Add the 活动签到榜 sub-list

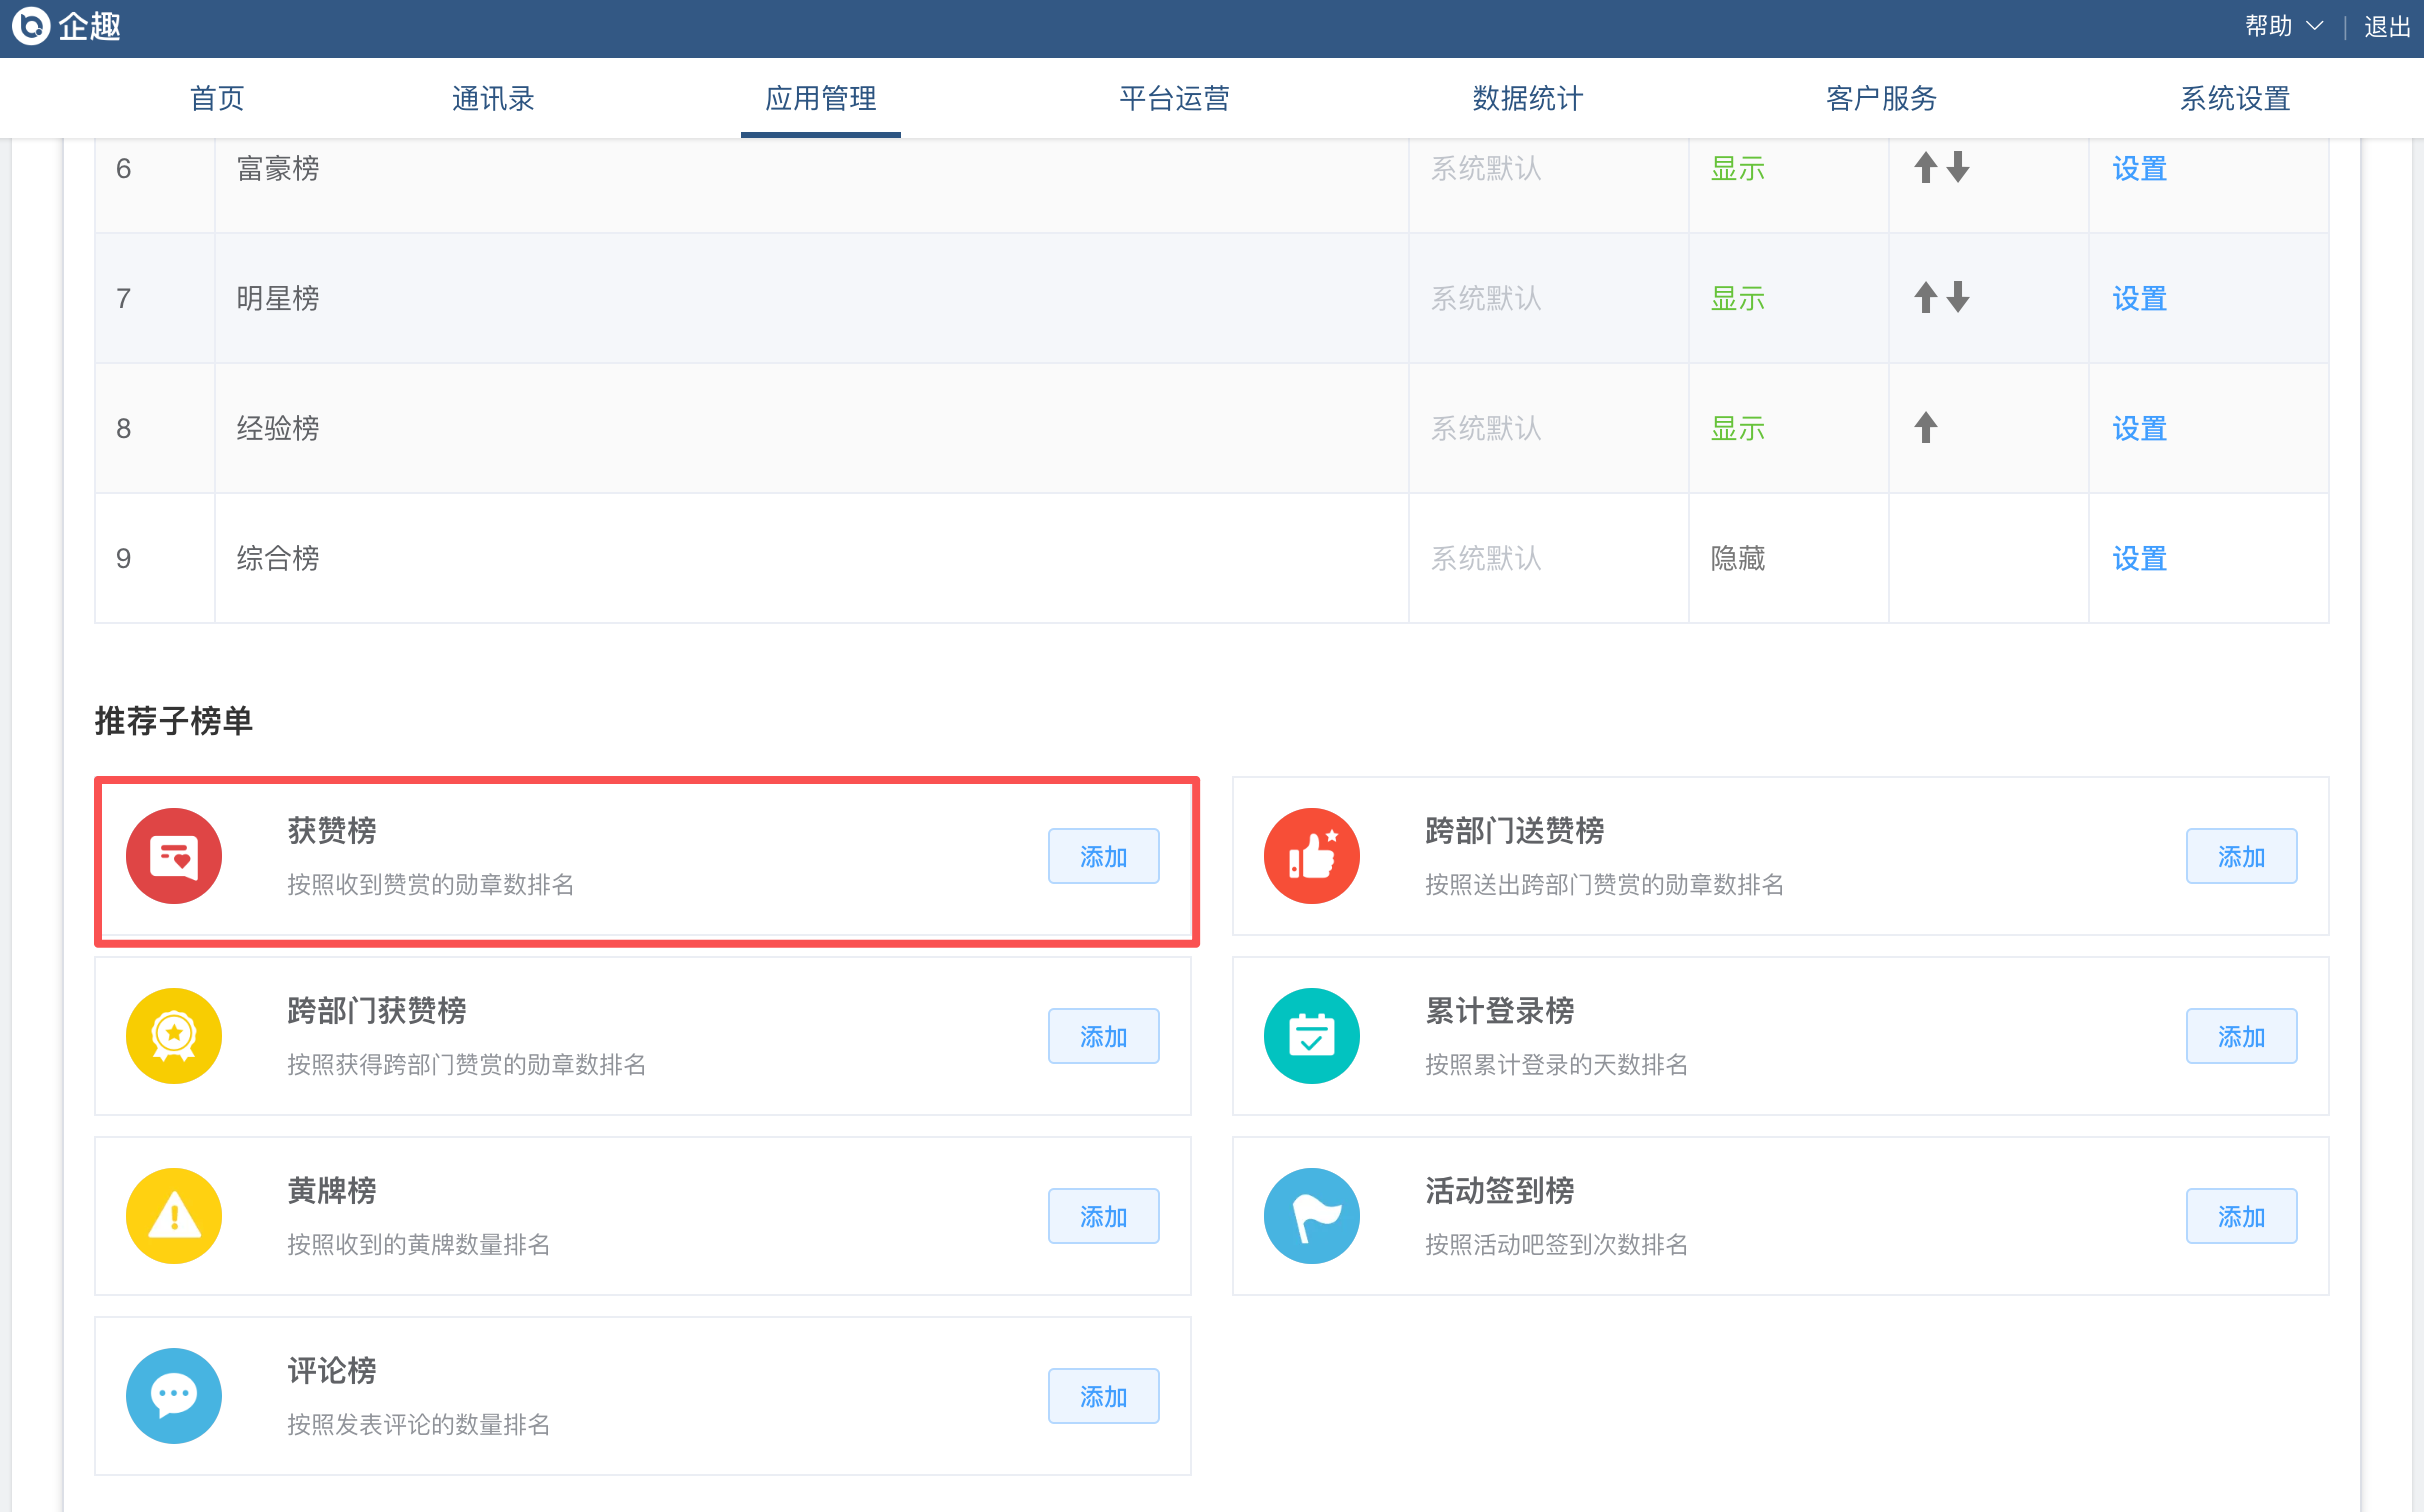pos(2241,1216)
